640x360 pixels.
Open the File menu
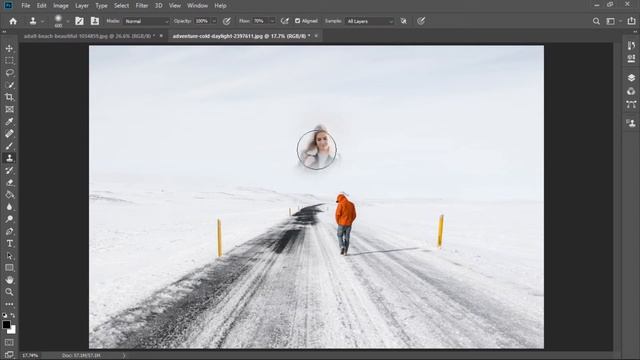pos(26,6)
